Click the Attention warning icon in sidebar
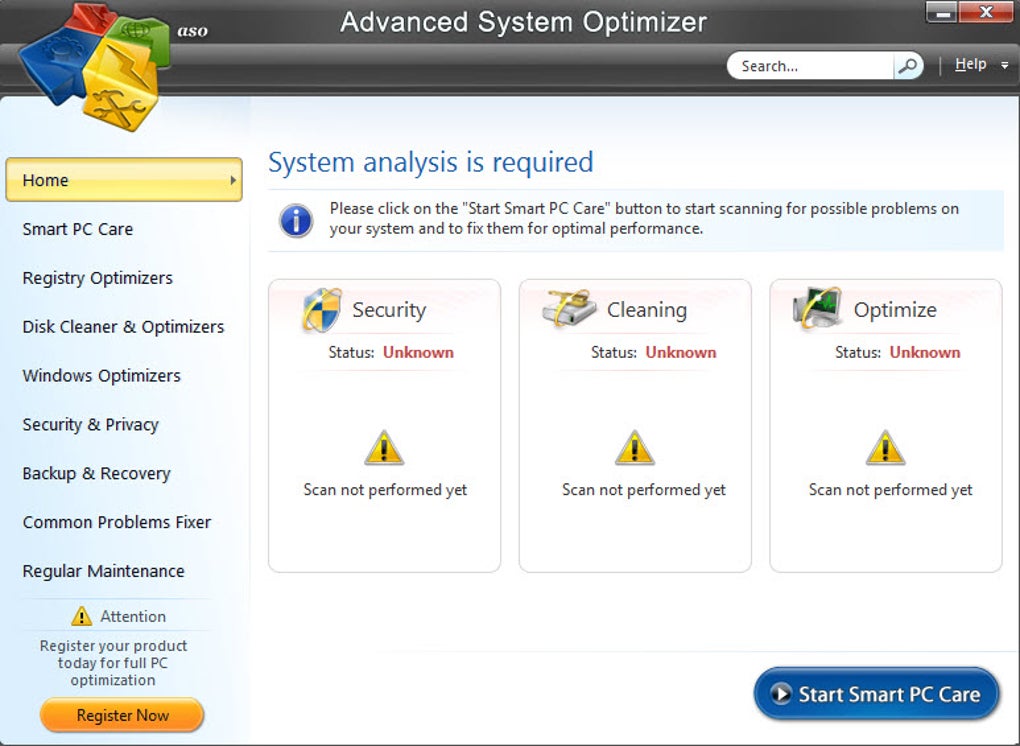The image size is (1020, 746). [x=81, y=616]
